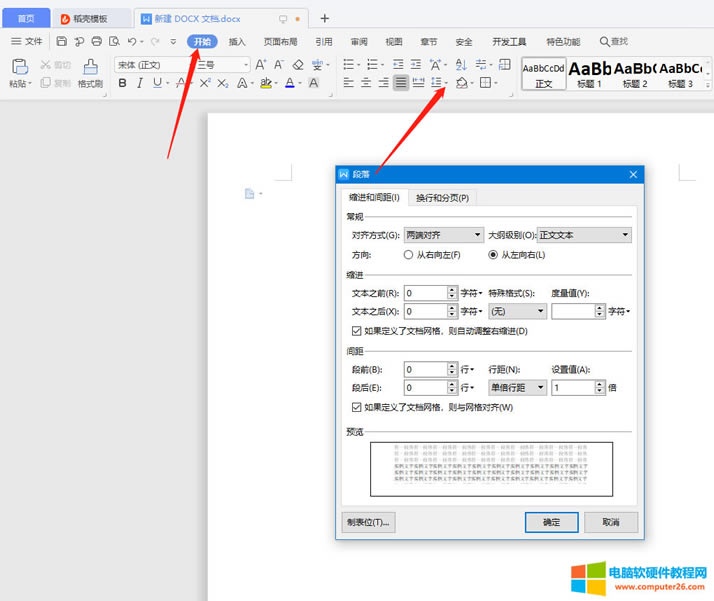
Task: Open 制表位 tab stops button
Action: [369, 522]
